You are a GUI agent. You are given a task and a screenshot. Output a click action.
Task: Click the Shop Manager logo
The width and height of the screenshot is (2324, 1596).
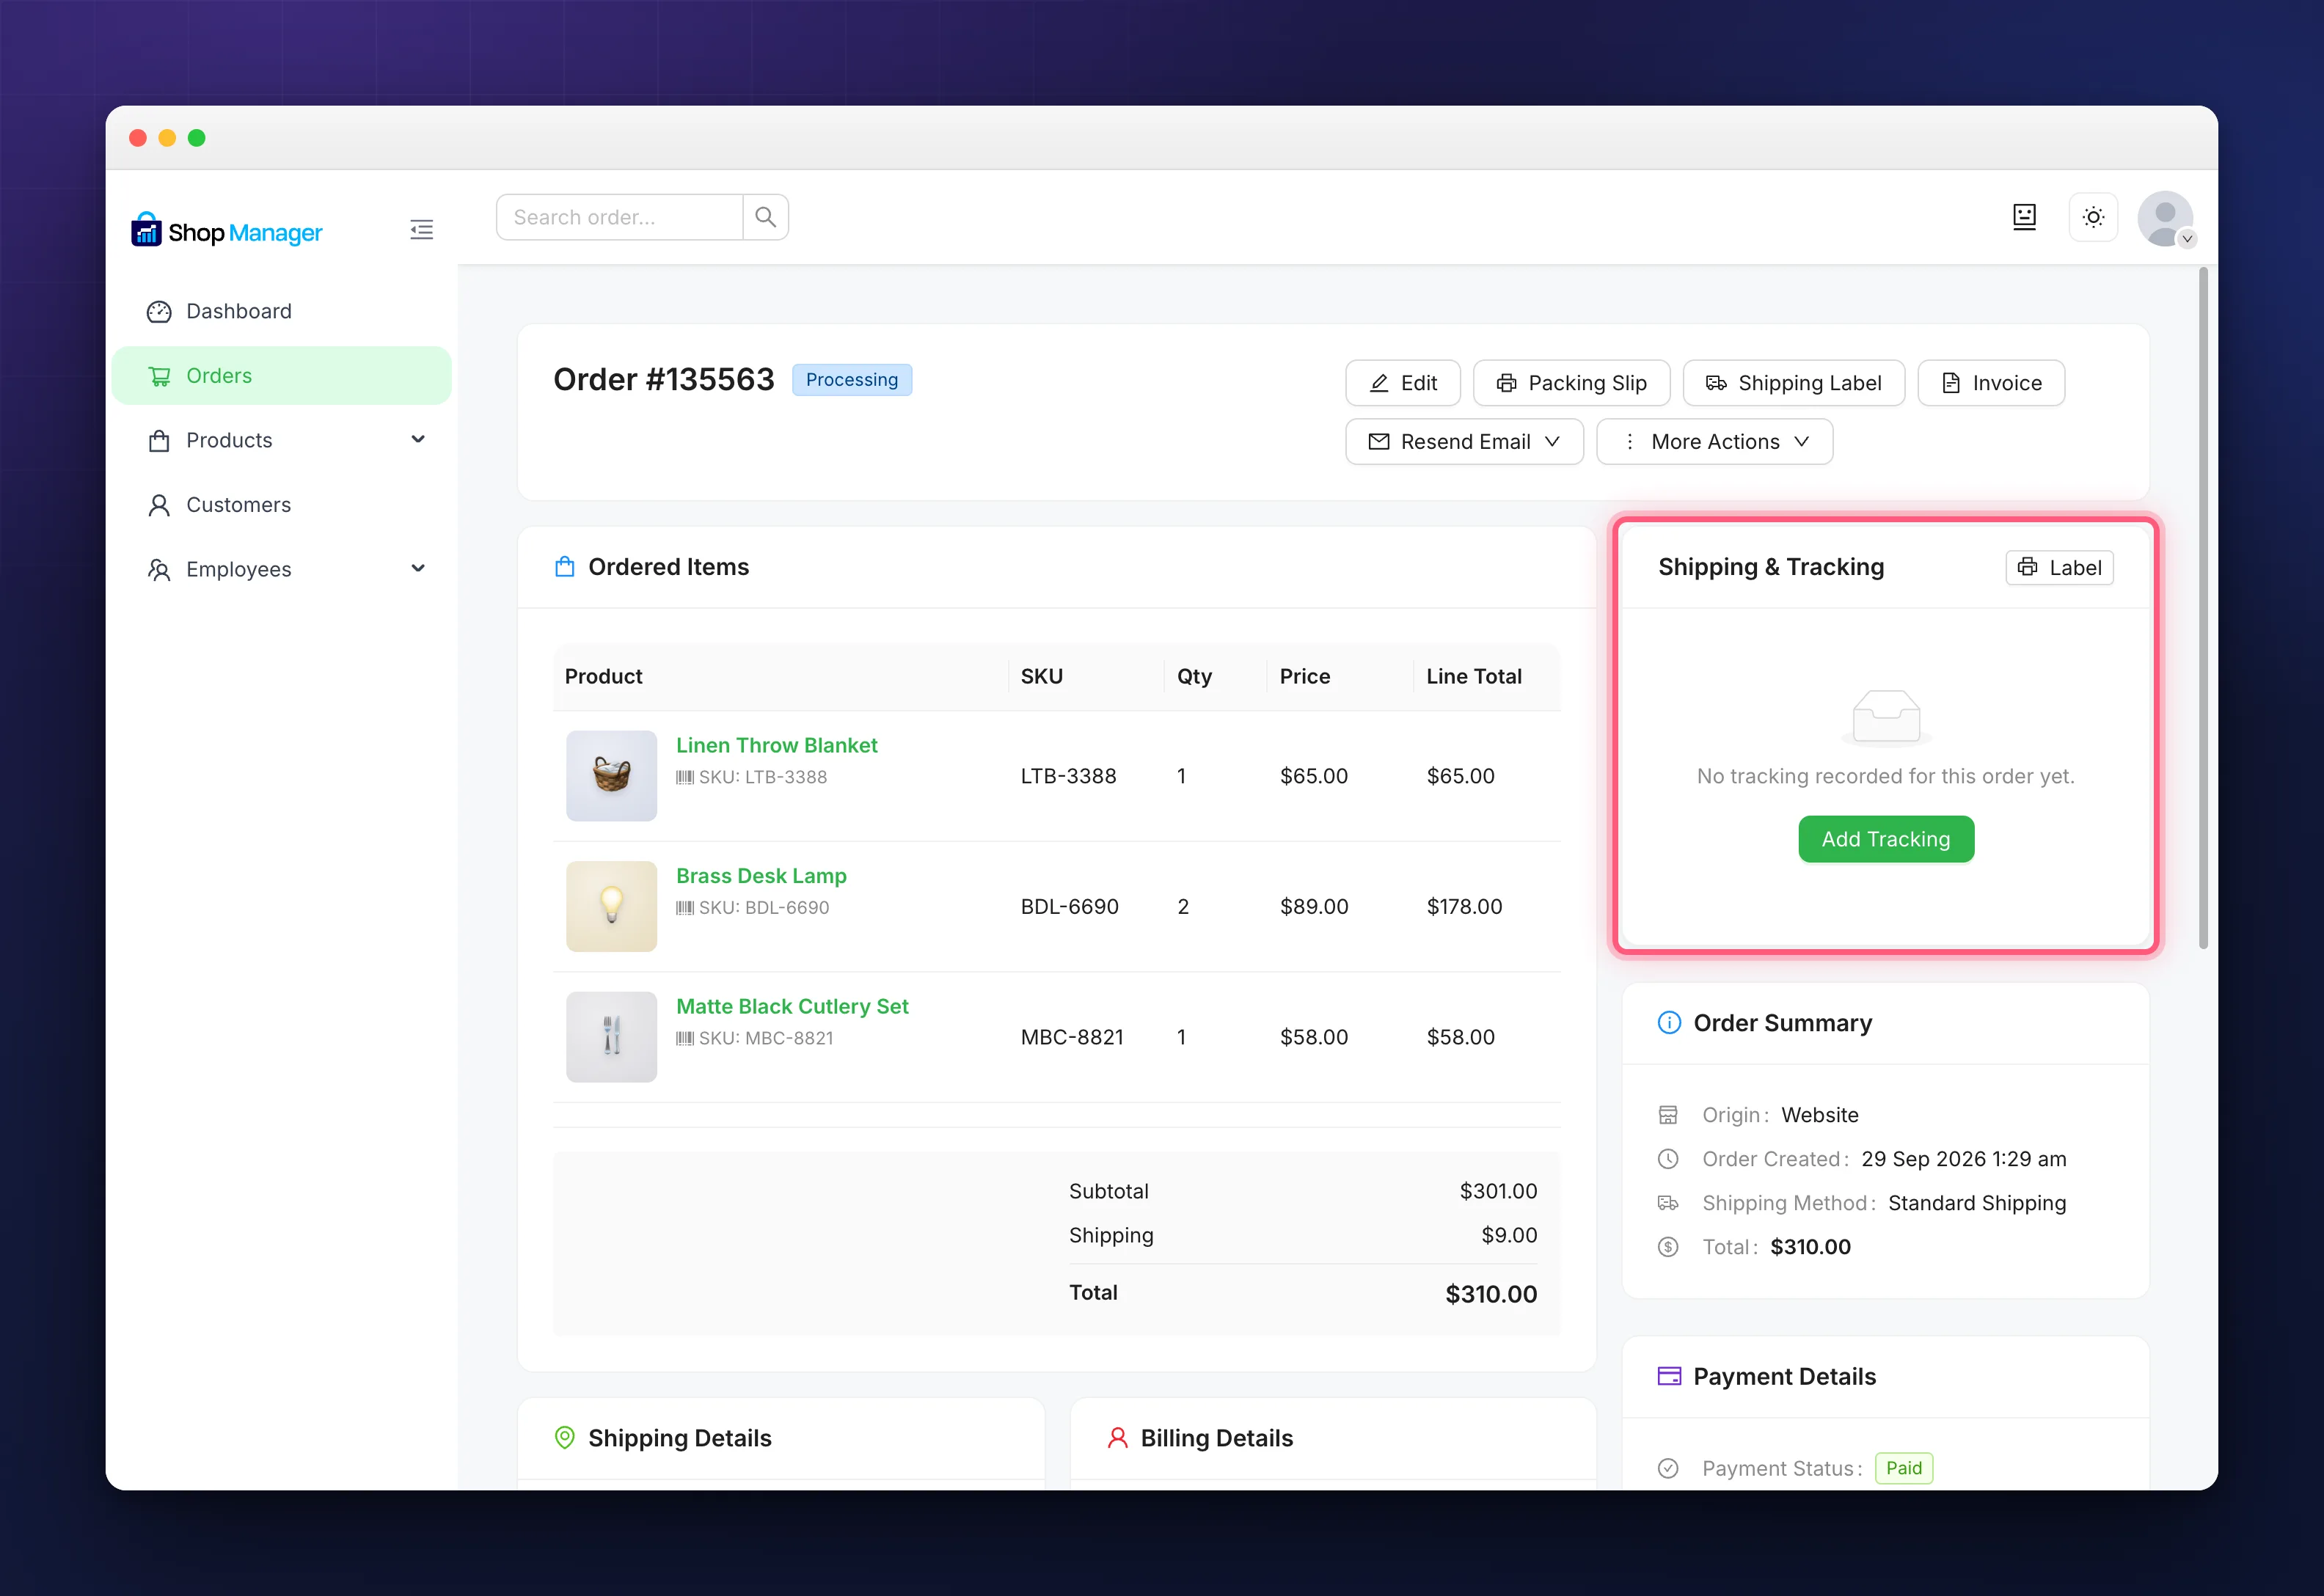click(227, 231)
